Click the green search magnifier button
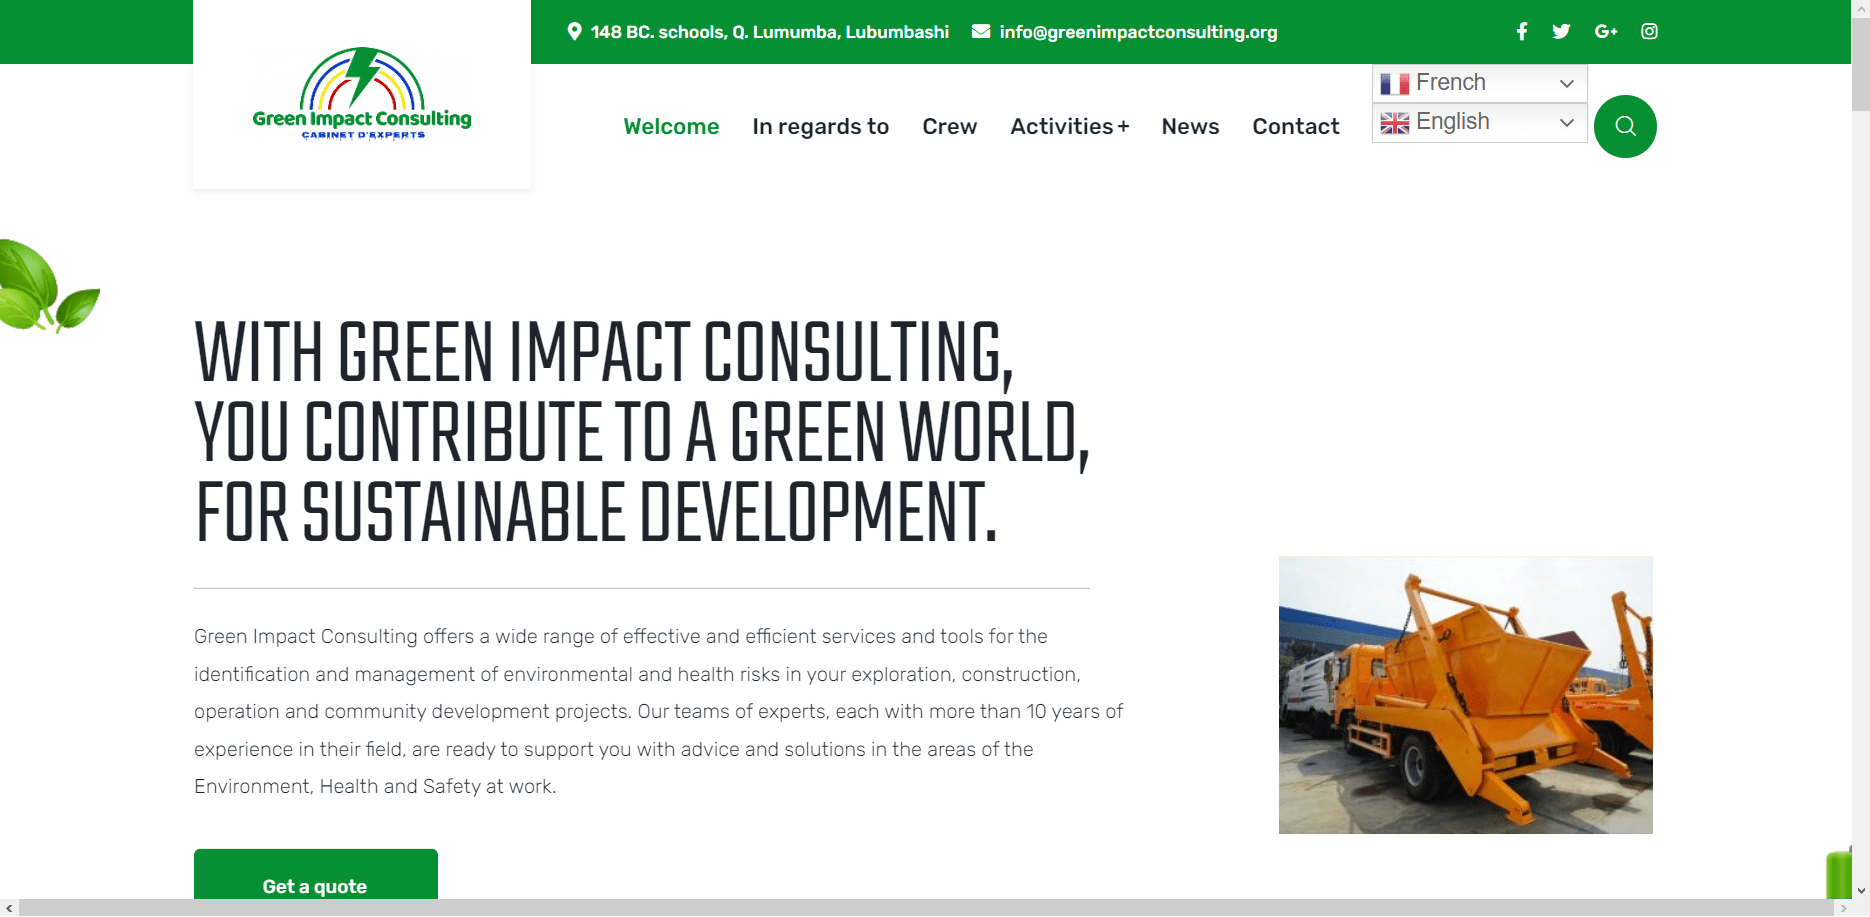The width and height of the screenshot is (1870, 917). coord(1625,126)
